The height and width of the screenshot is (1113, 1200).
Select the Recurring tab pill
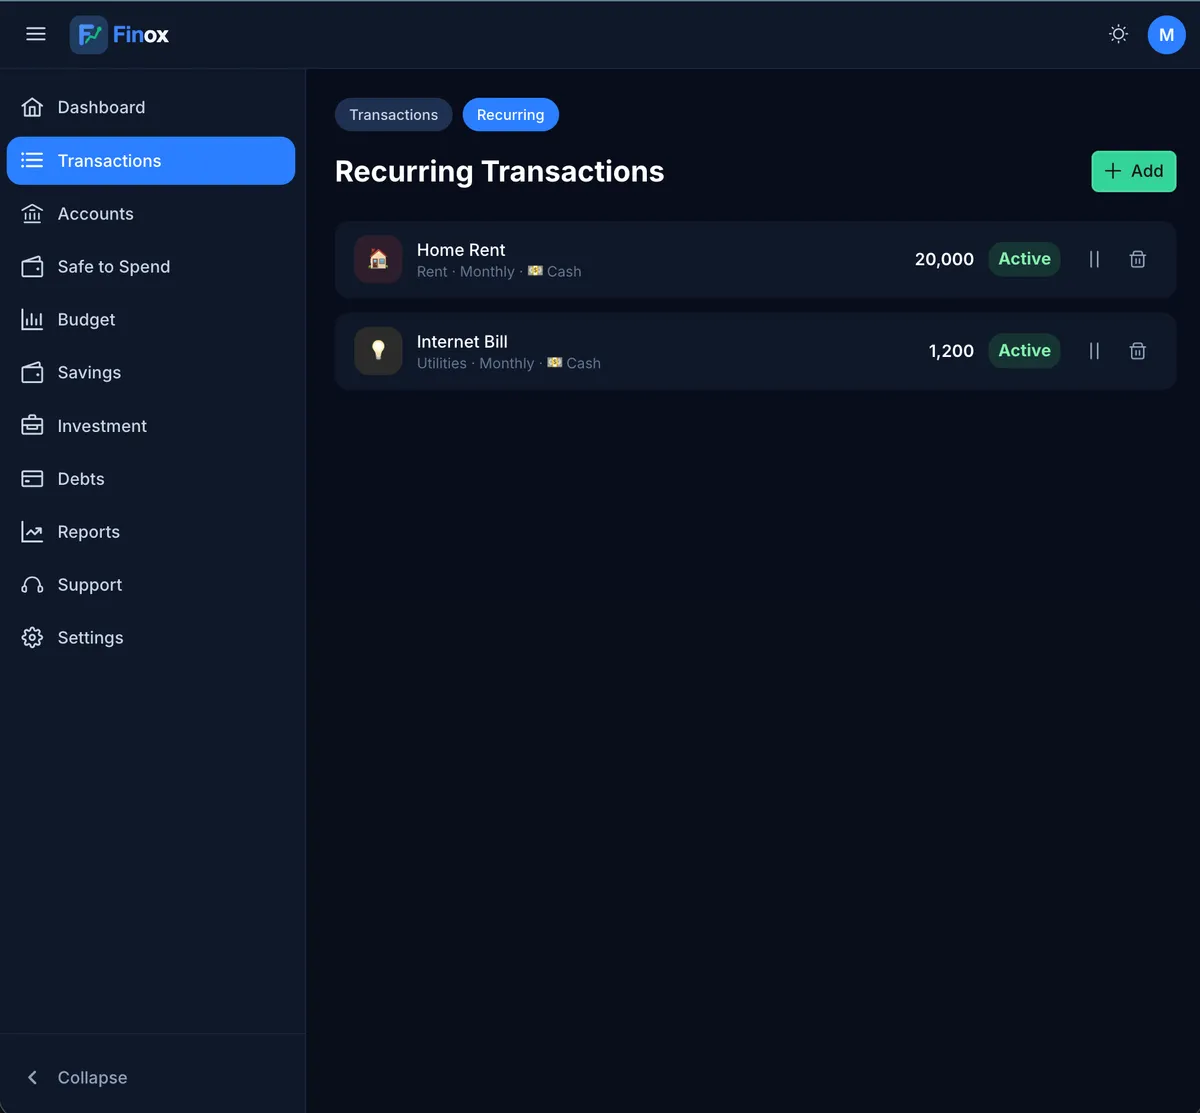[x=510, y=115]
